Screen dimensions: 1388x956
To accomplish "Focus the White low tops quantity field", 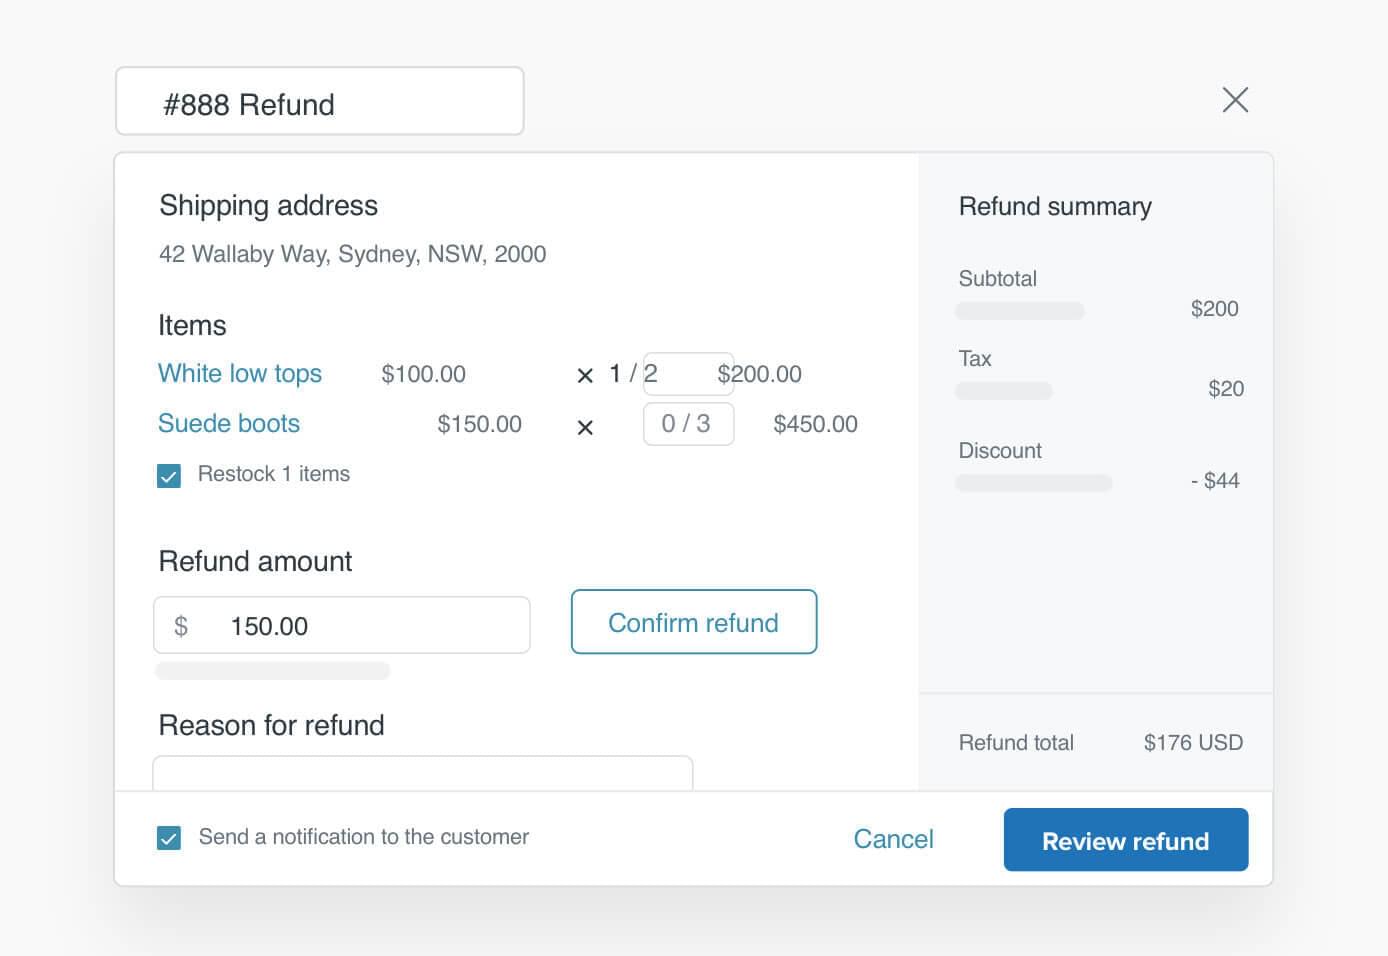I will point(688,374).
